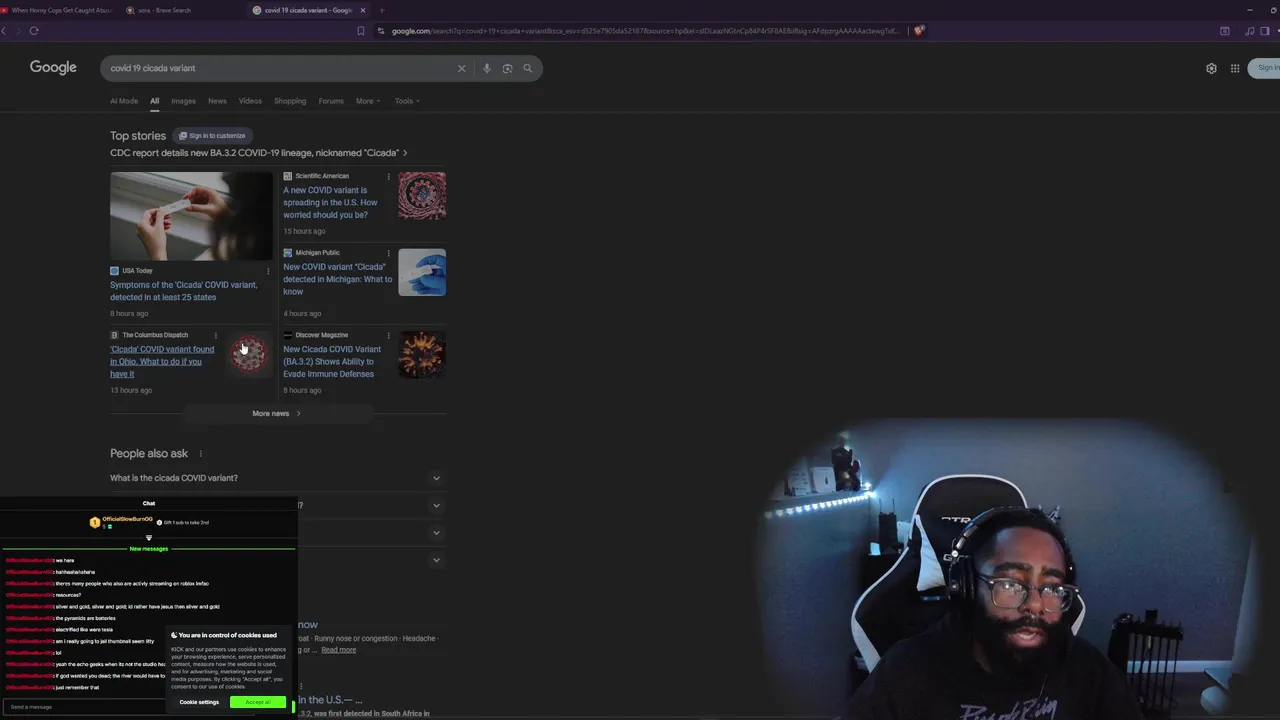Viewport: 1280px width, 720px height.
Task: Expand the second People also ask chevron
Action: click(x=436, y=505)
